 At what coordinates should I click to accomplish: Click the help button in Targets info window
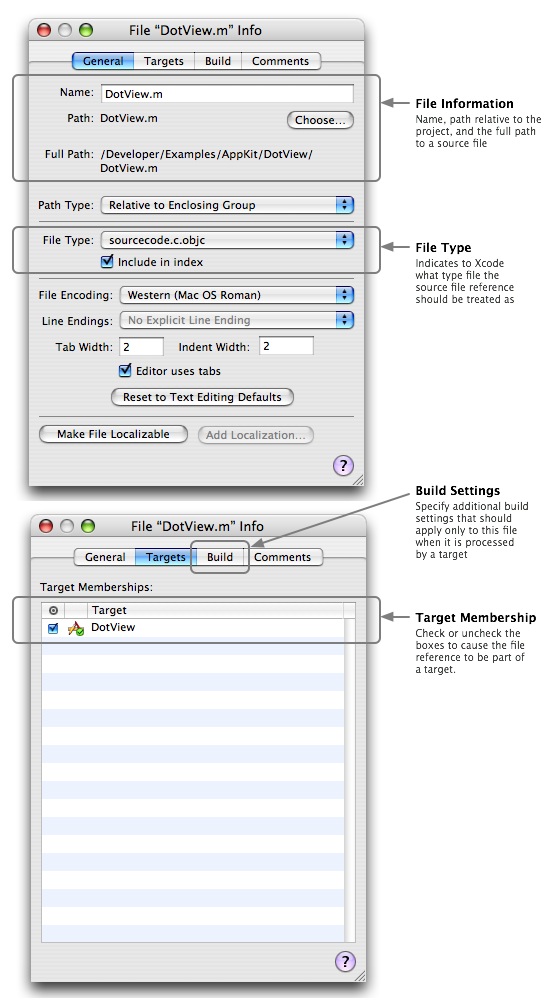[345, 962]
